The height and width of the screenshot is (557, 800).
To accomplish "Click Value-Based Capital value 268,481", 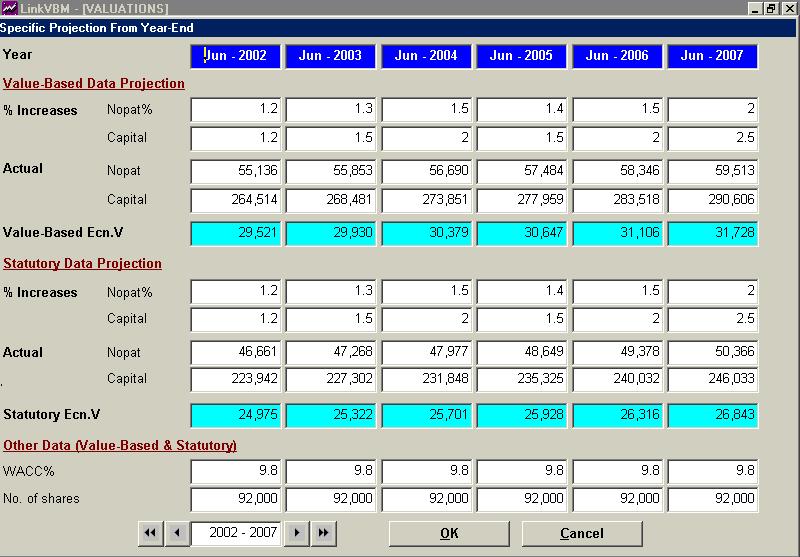I will [331, 200].
